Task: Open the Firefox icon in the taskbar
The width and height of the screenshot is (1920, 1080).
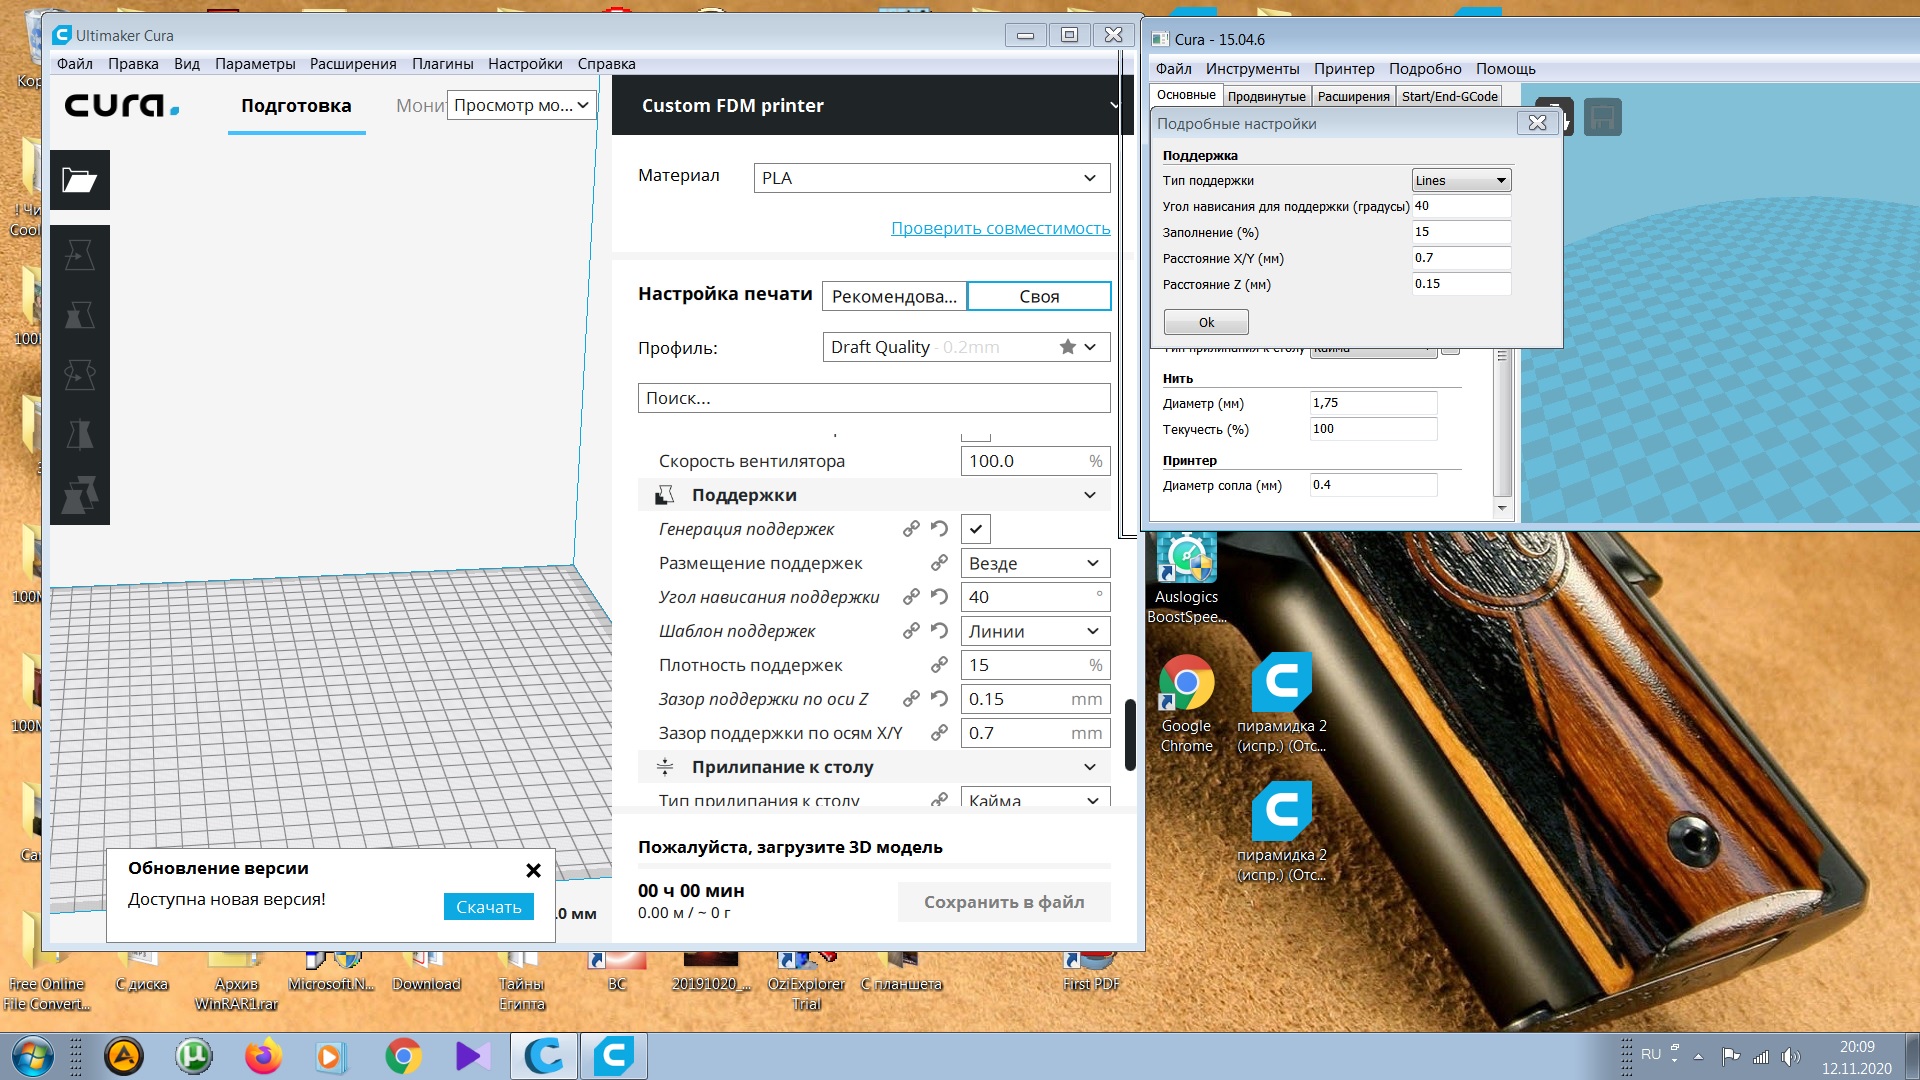Action: pyautogui.click(x=263, y=1056)
